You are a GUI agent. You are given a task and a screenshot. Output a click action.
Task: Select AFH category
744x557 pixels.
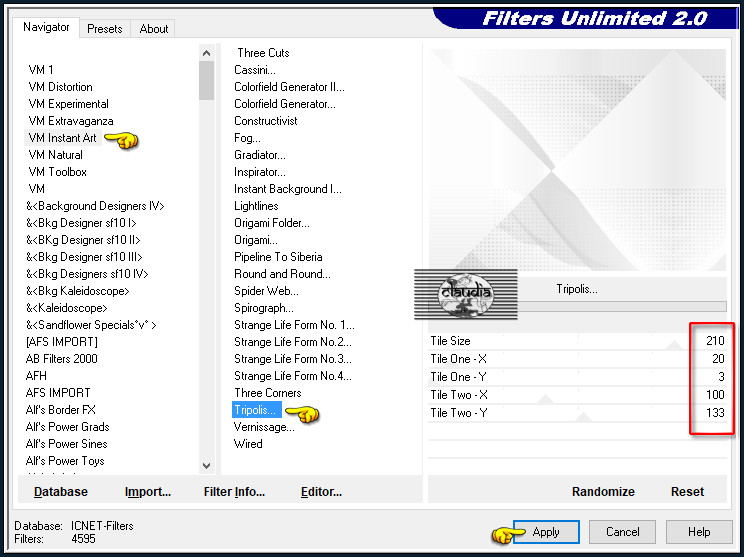click(36, 376)
